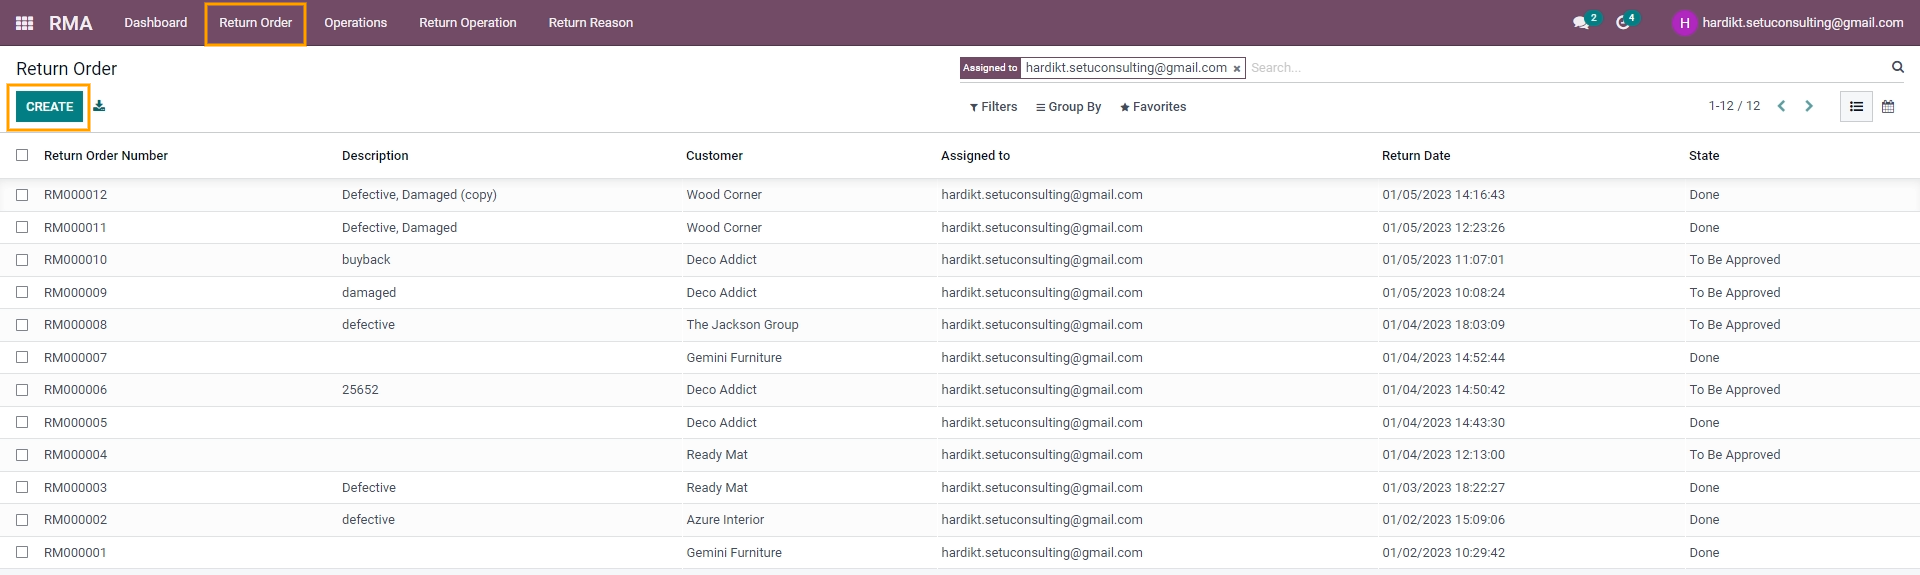
Task: Tick the checkbox for RM000006
Action: 22,390
